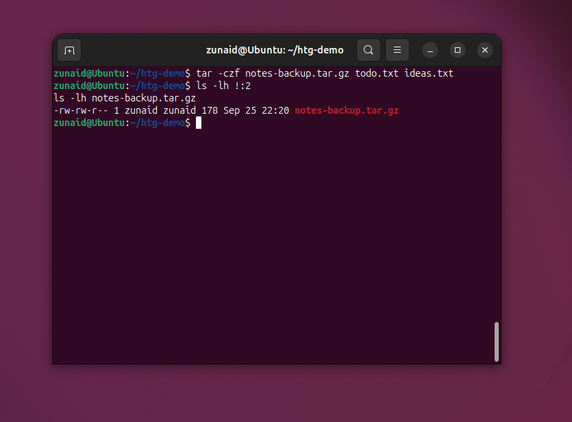Click the !:2 history expansion text

243,86
